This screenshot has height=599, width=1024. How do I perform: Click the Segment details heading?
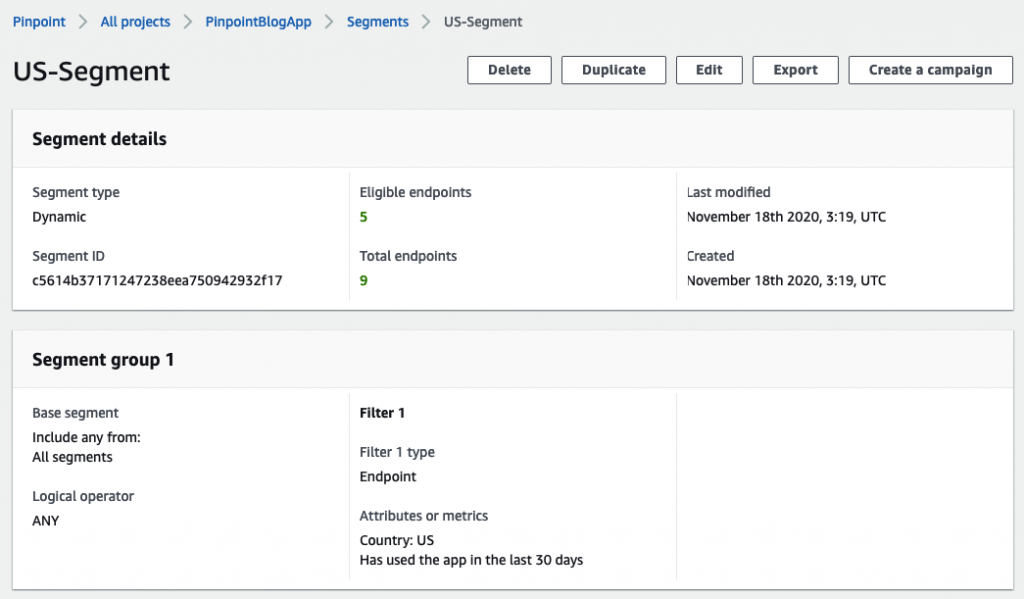[99, 140]
